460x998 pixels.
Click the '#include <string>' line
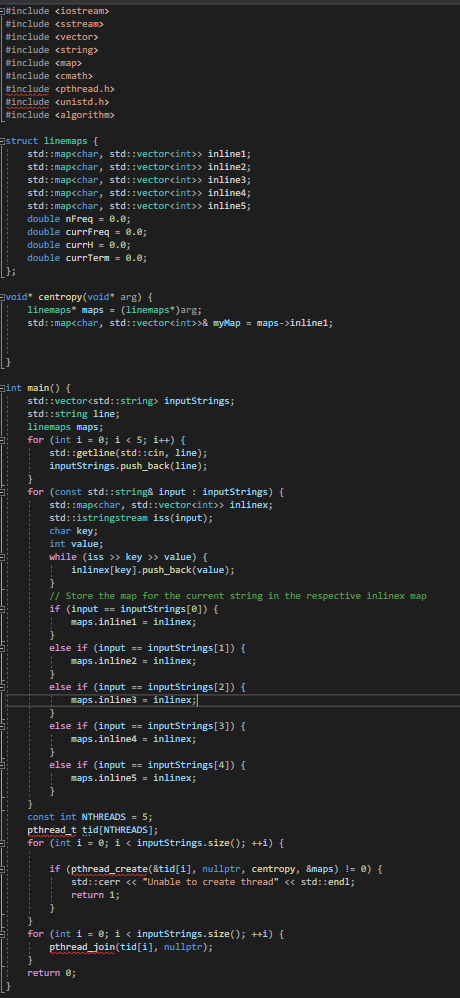click(52, 50)
